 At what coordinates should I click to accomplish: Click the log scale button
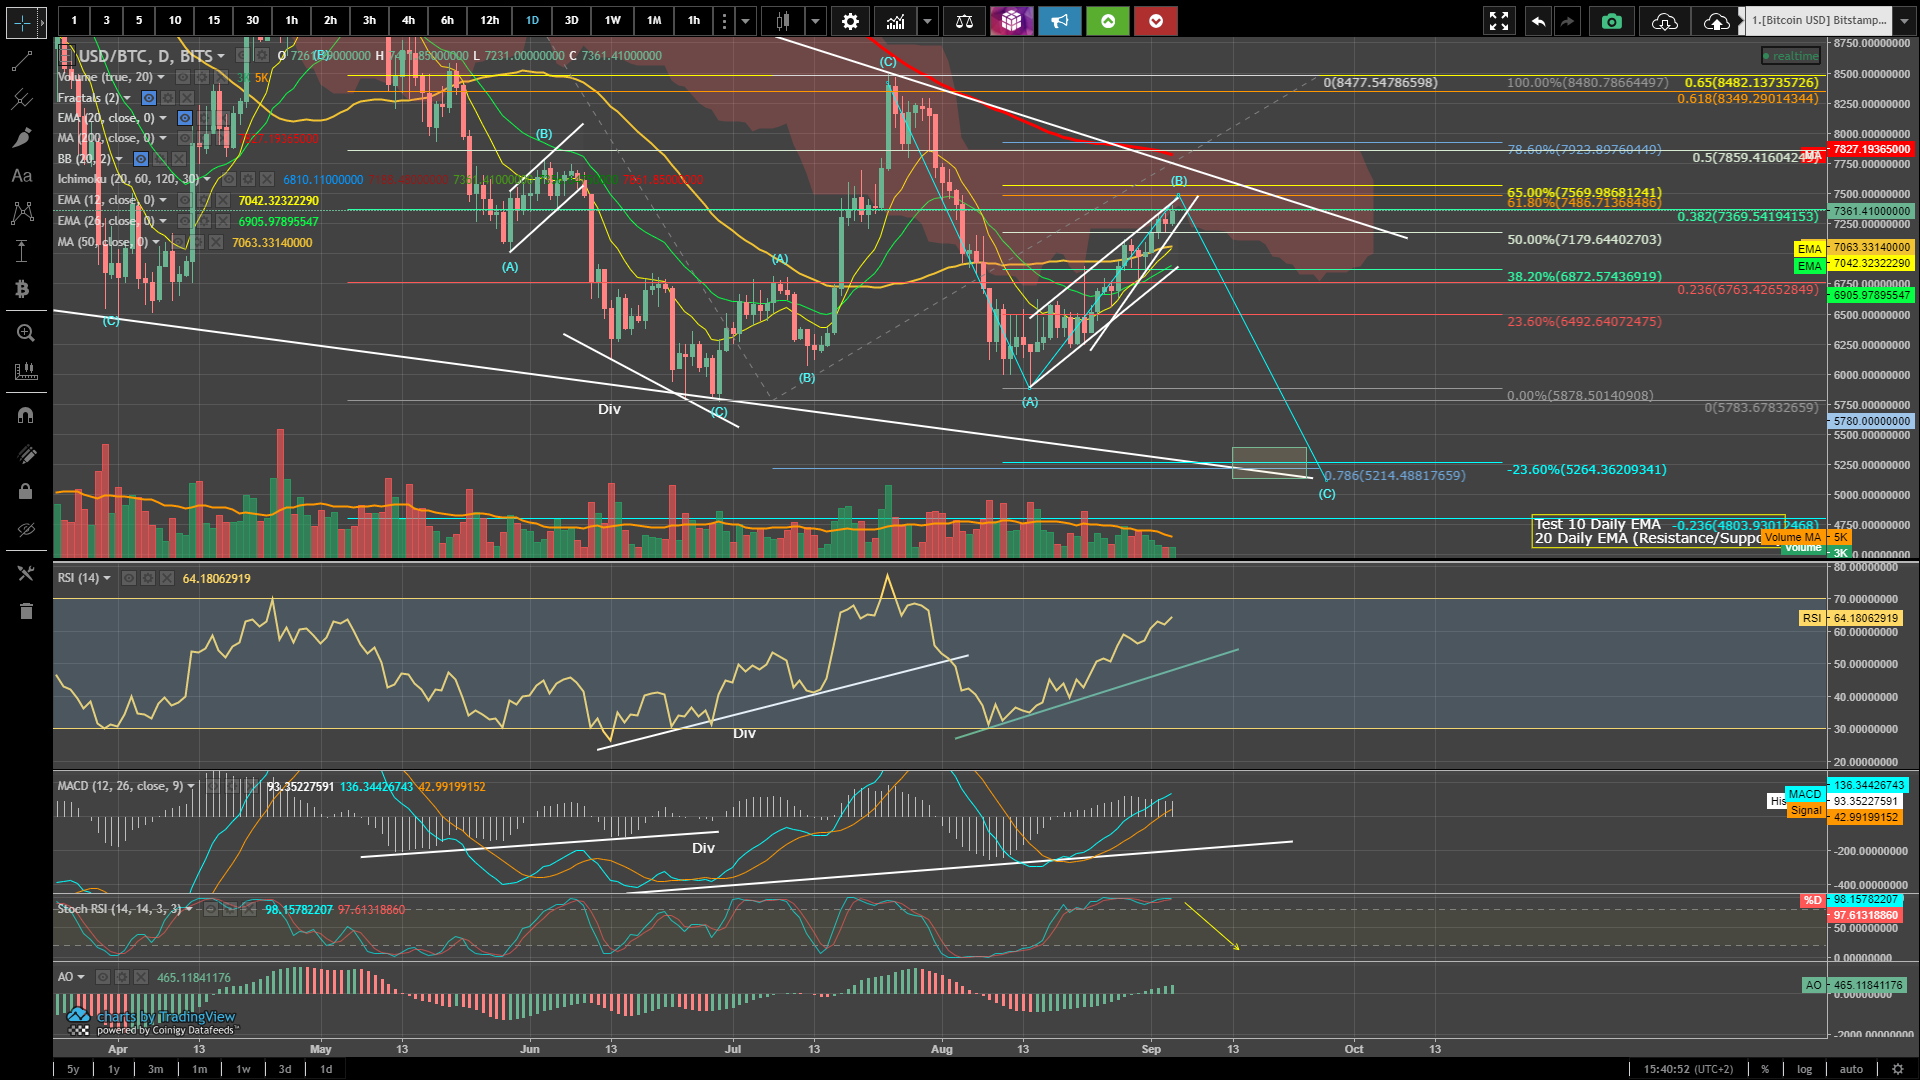[x=1804, y=1069]
